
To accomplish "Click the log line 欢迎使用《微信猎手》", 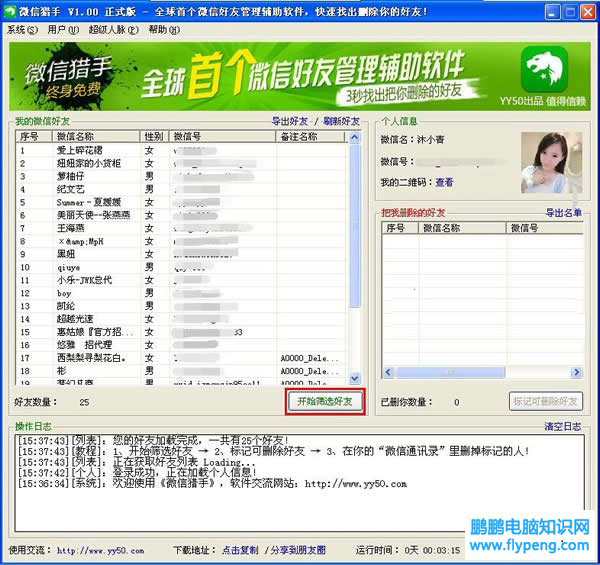I will click(x=212, y=484).
